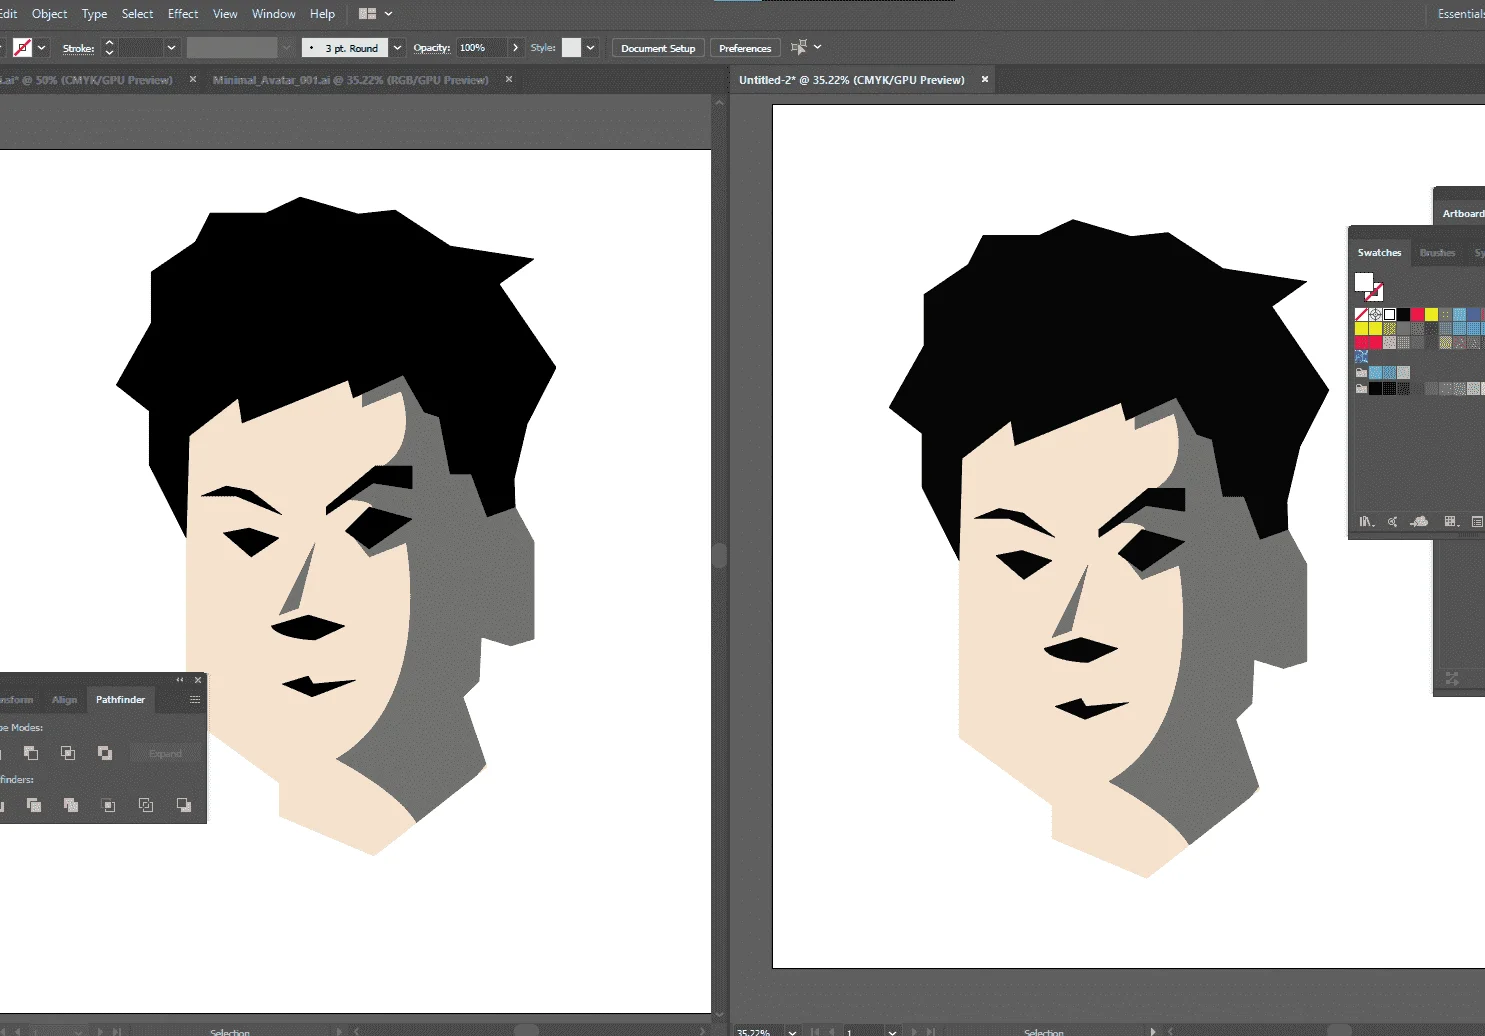Open the Swatch Libraries menu icon
The width and height of the screenshot is (1485, 1036).
(x=1366, y=522)
